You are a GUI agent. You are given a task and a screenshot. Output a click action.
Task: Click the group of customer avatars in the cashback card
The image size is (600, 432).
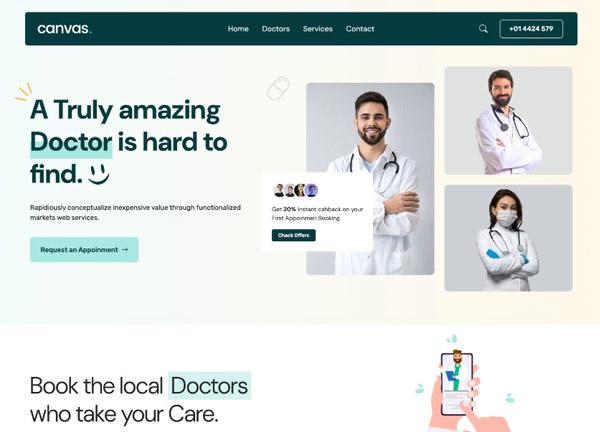296,190
